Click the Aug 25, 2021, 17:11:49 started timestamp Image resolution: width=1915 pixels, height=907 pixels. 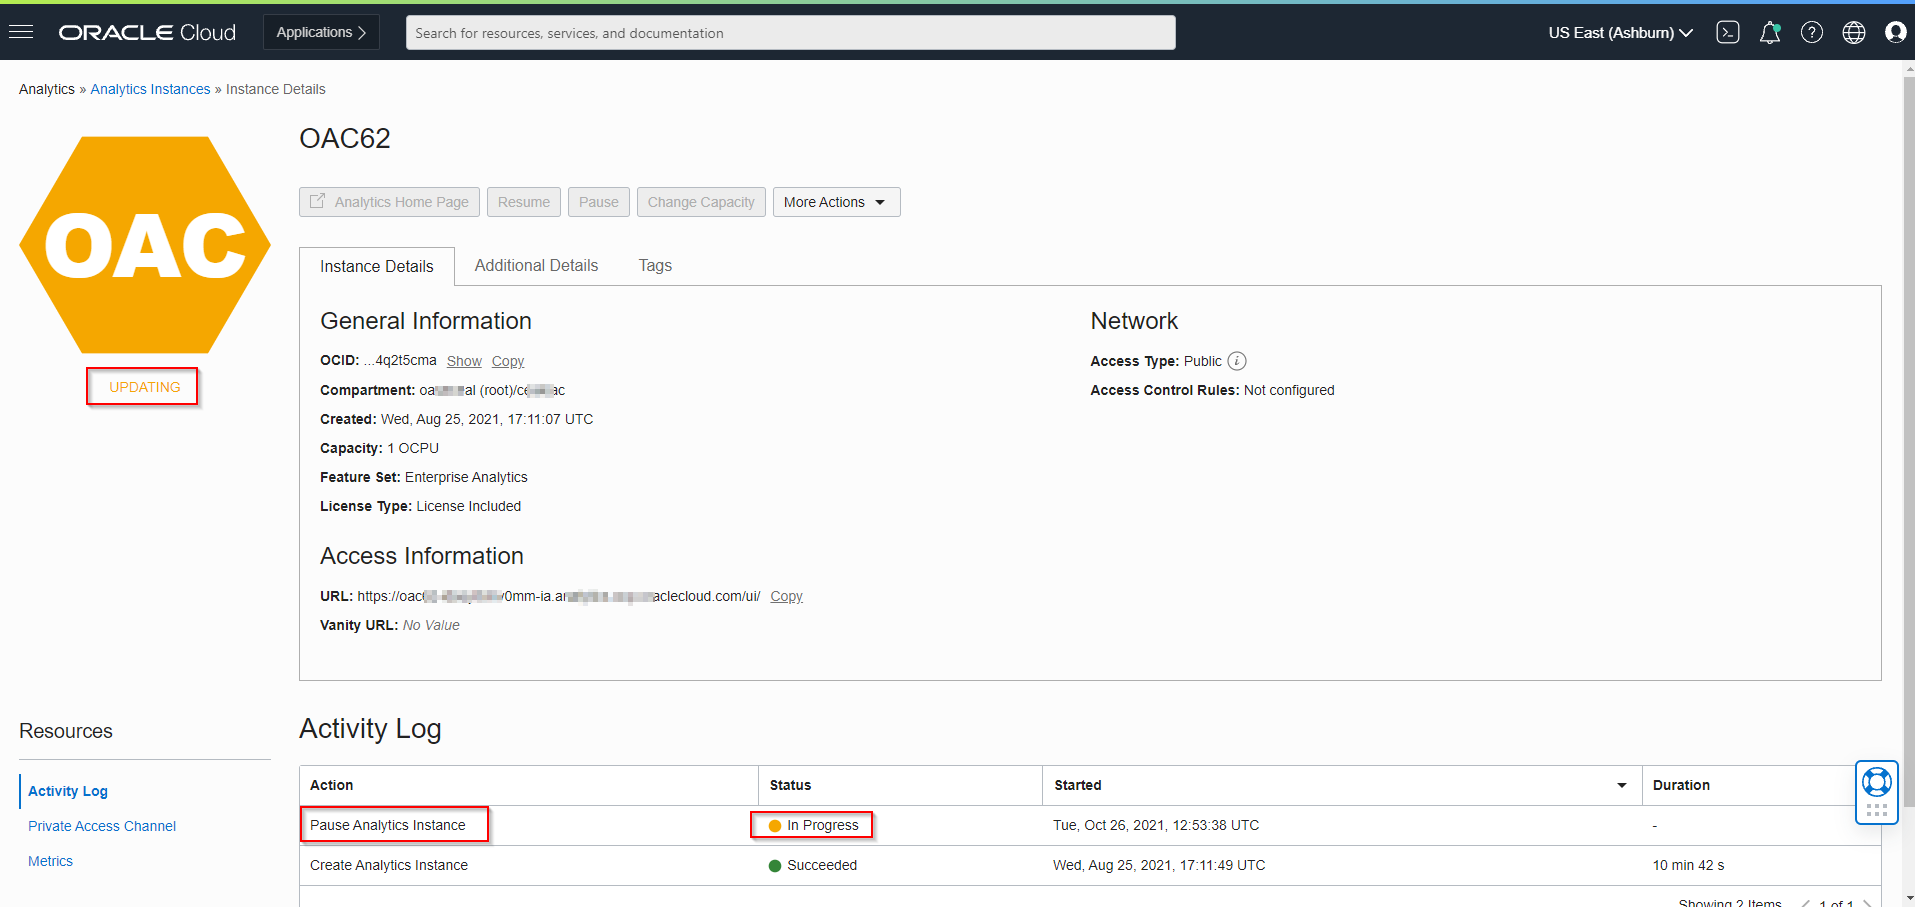(x=1159, y=865)
